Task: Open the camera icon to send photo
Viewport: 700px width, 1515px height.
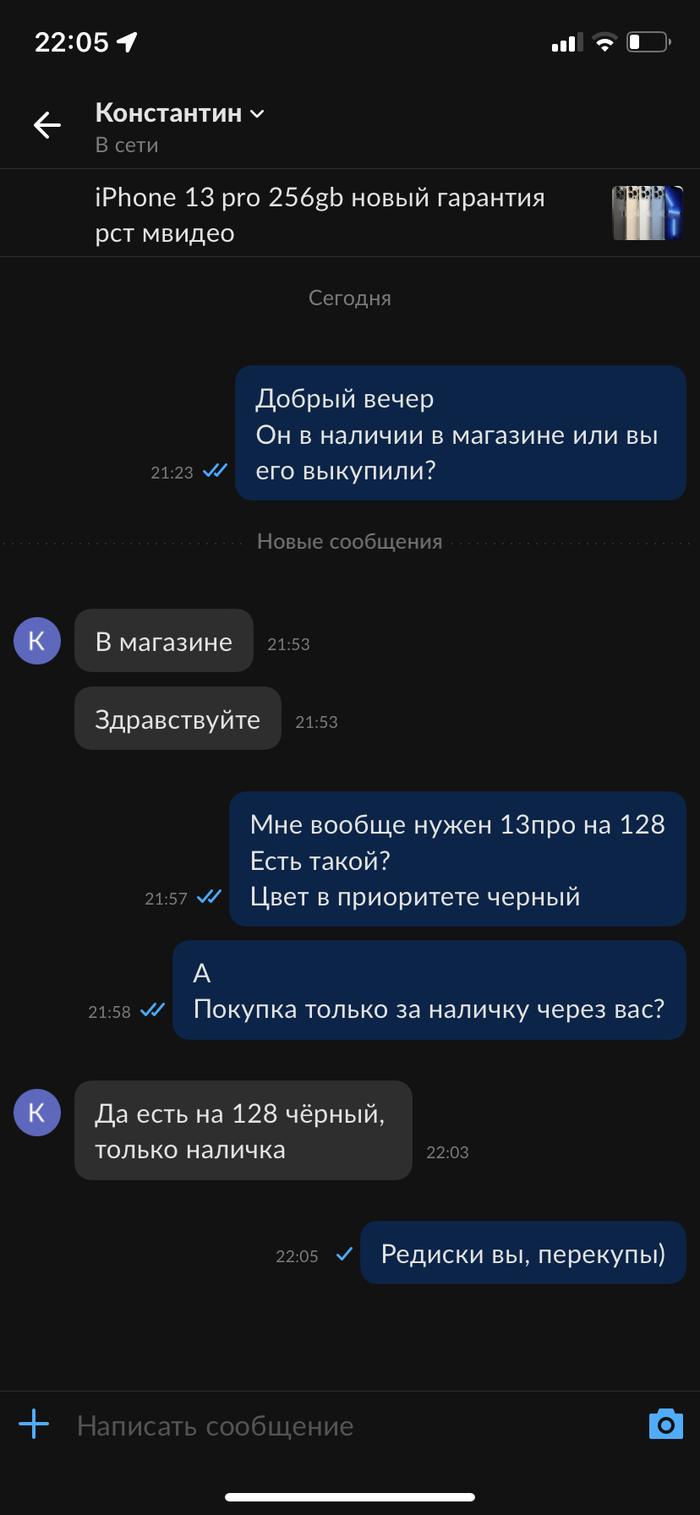Action: (x=665, y=1424)
